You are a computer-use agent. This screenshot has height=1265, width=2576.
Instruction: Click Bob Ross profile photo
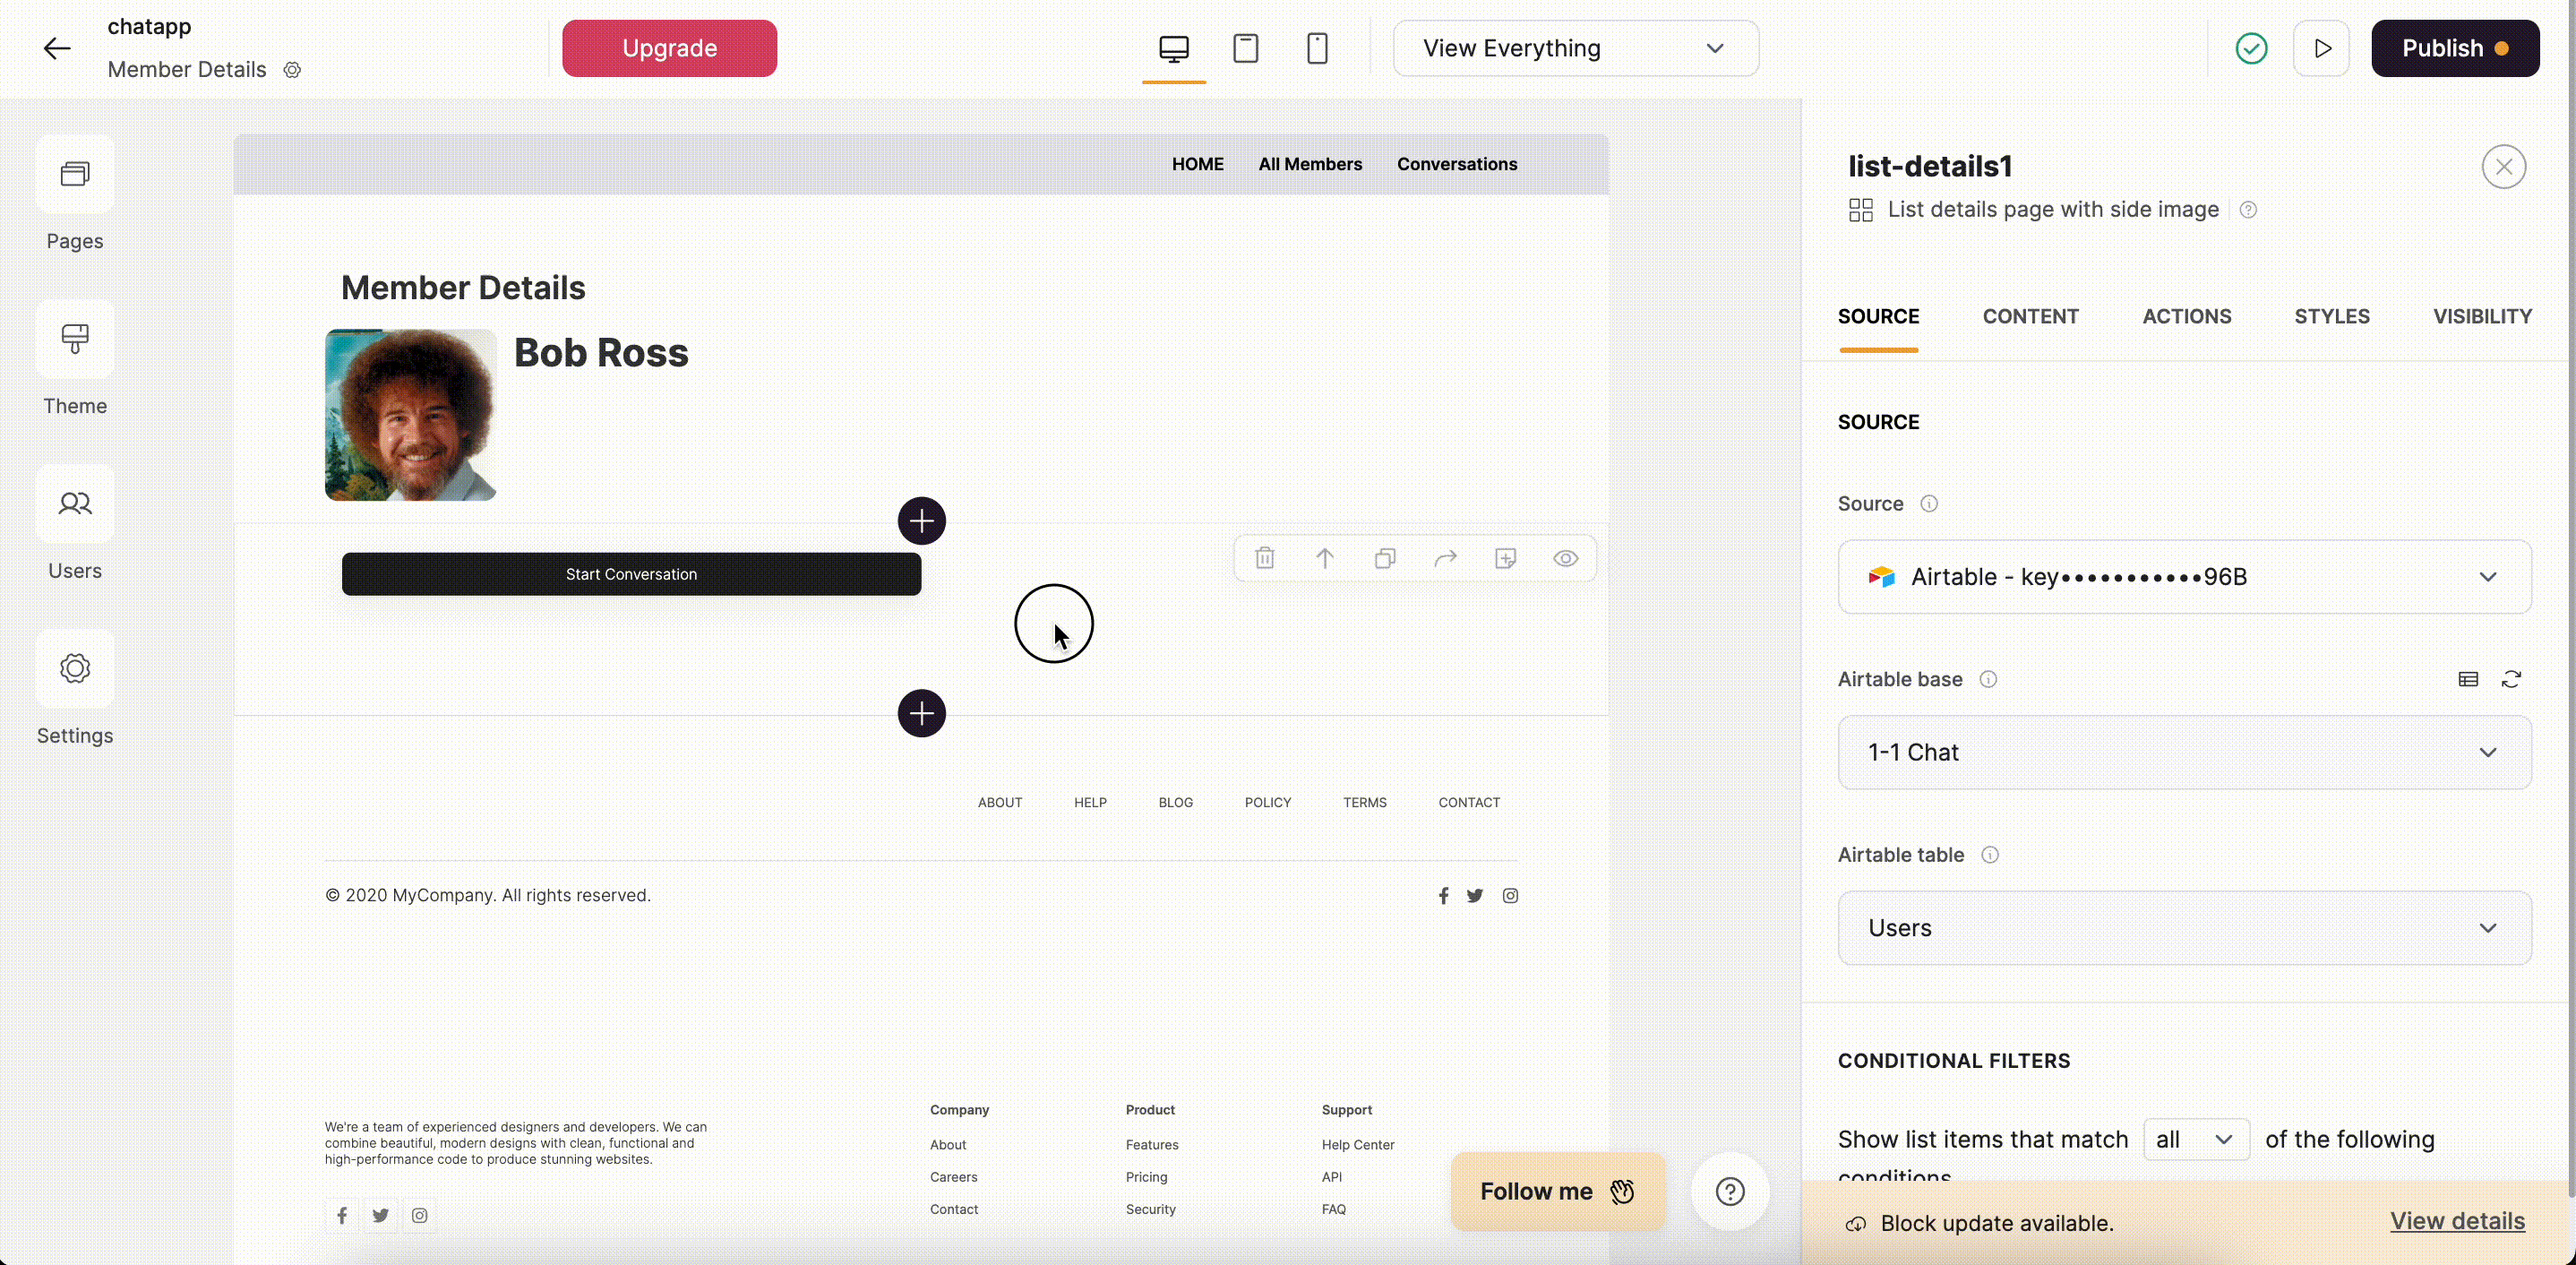(410, 415)
